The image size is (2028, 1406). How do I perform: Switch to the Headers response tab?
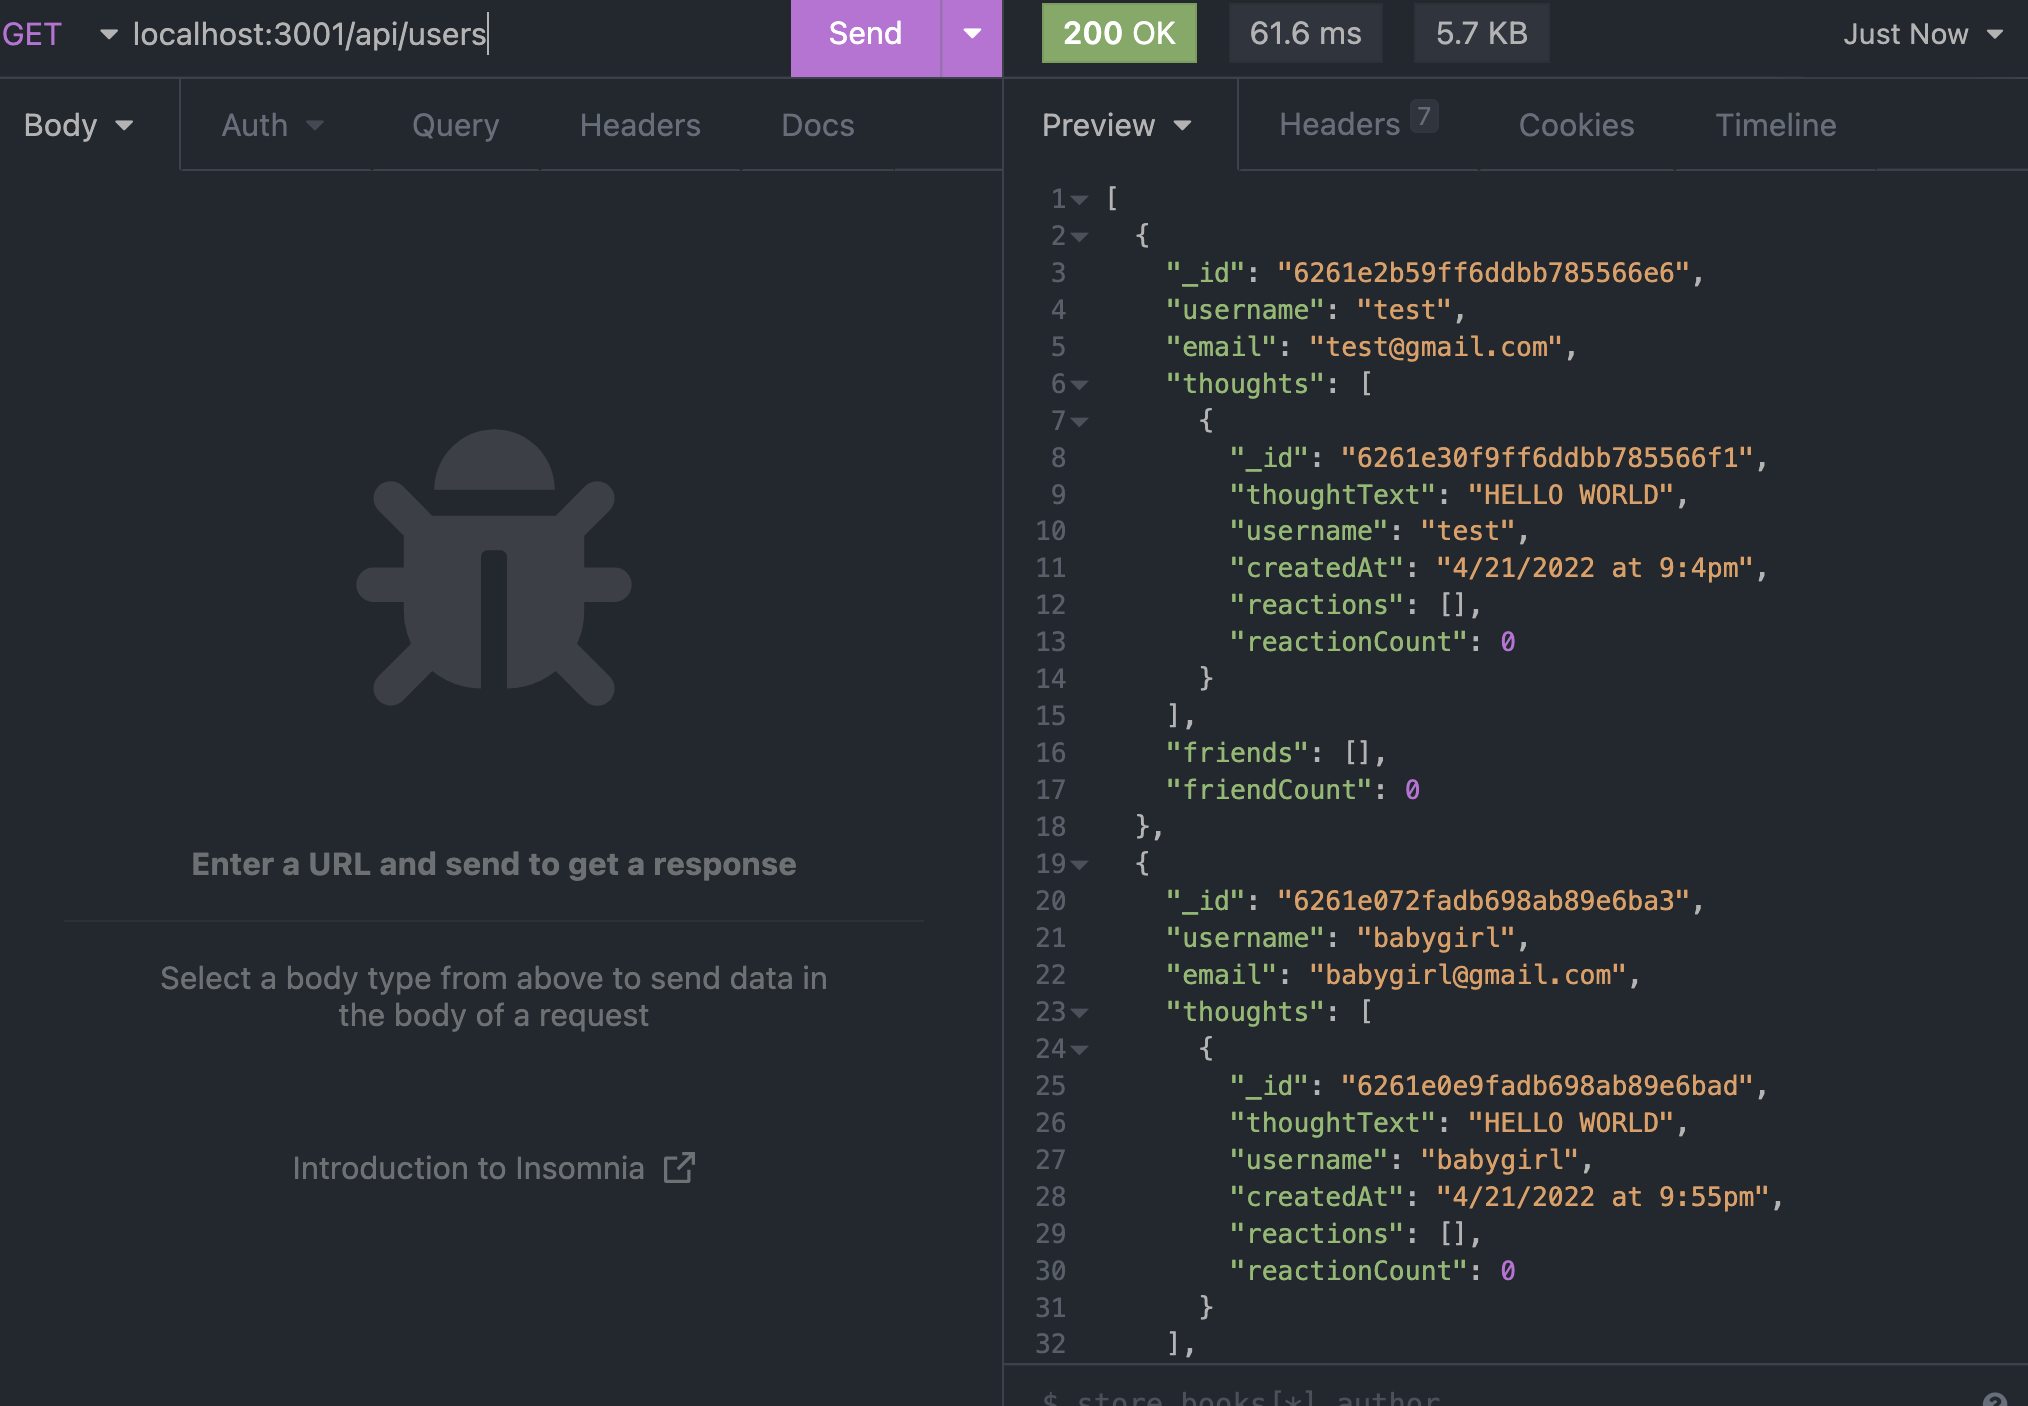[x=1339, y=124]
